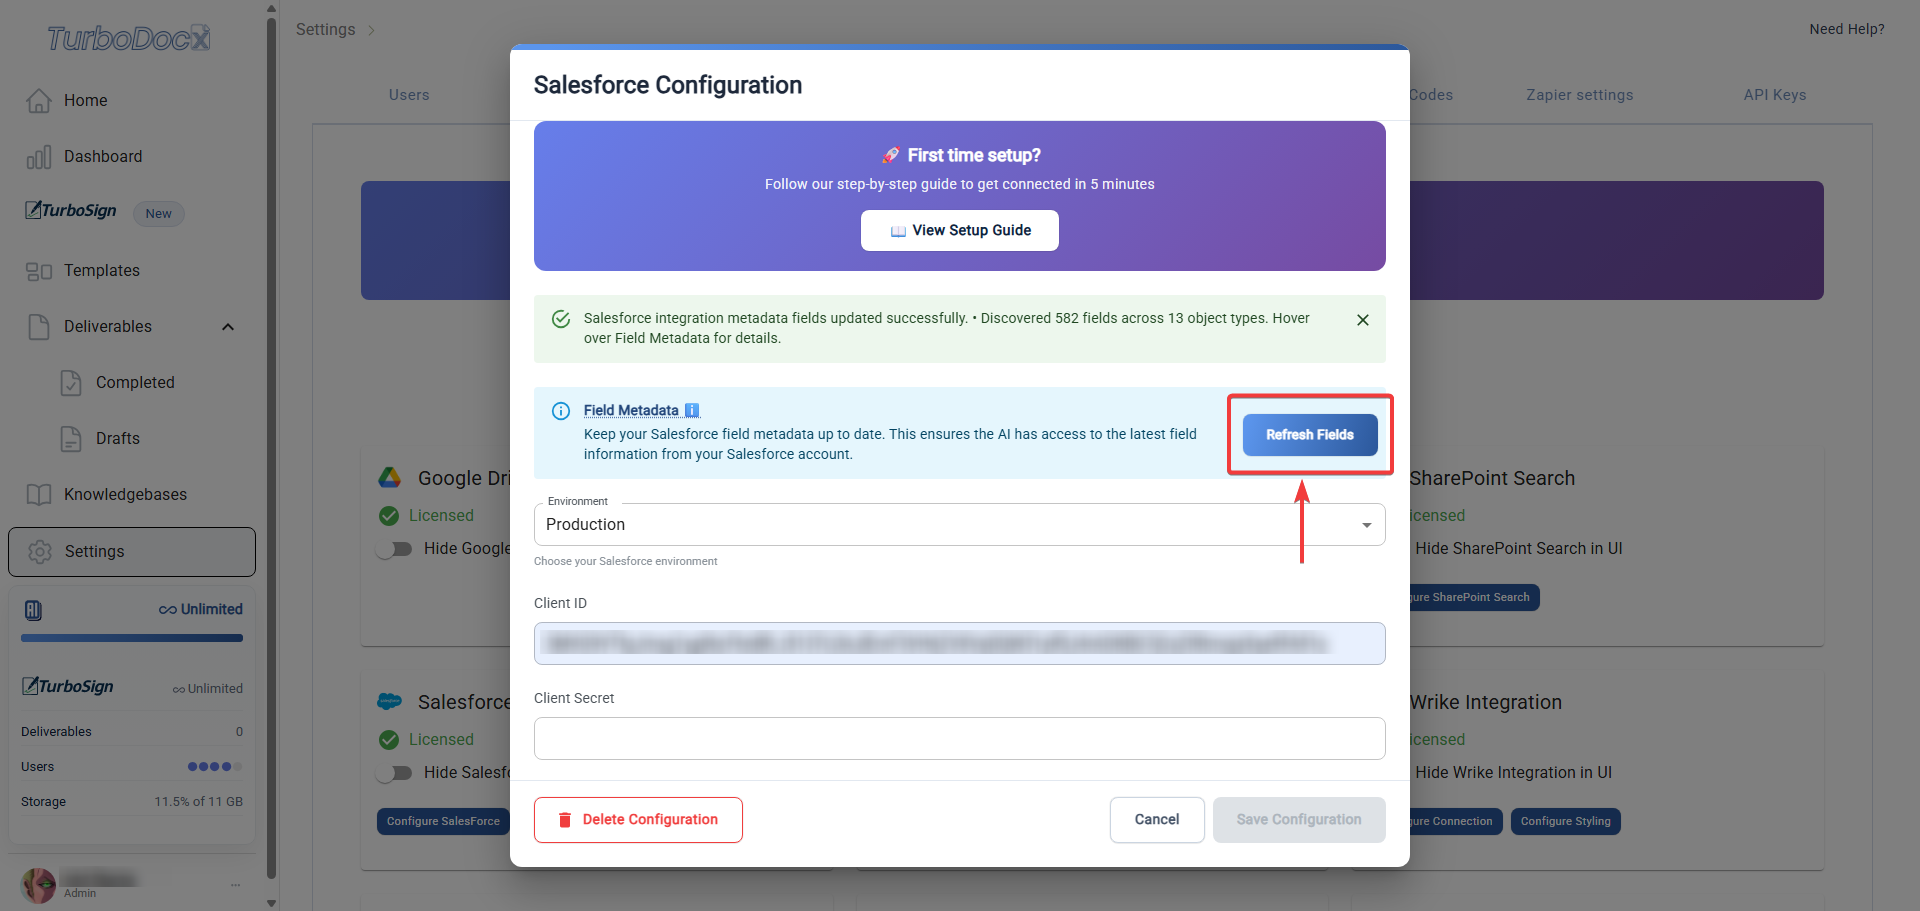Click the Templates icon in sidebar
This screenshot has width=1920, height=911.
pos(39,271)
